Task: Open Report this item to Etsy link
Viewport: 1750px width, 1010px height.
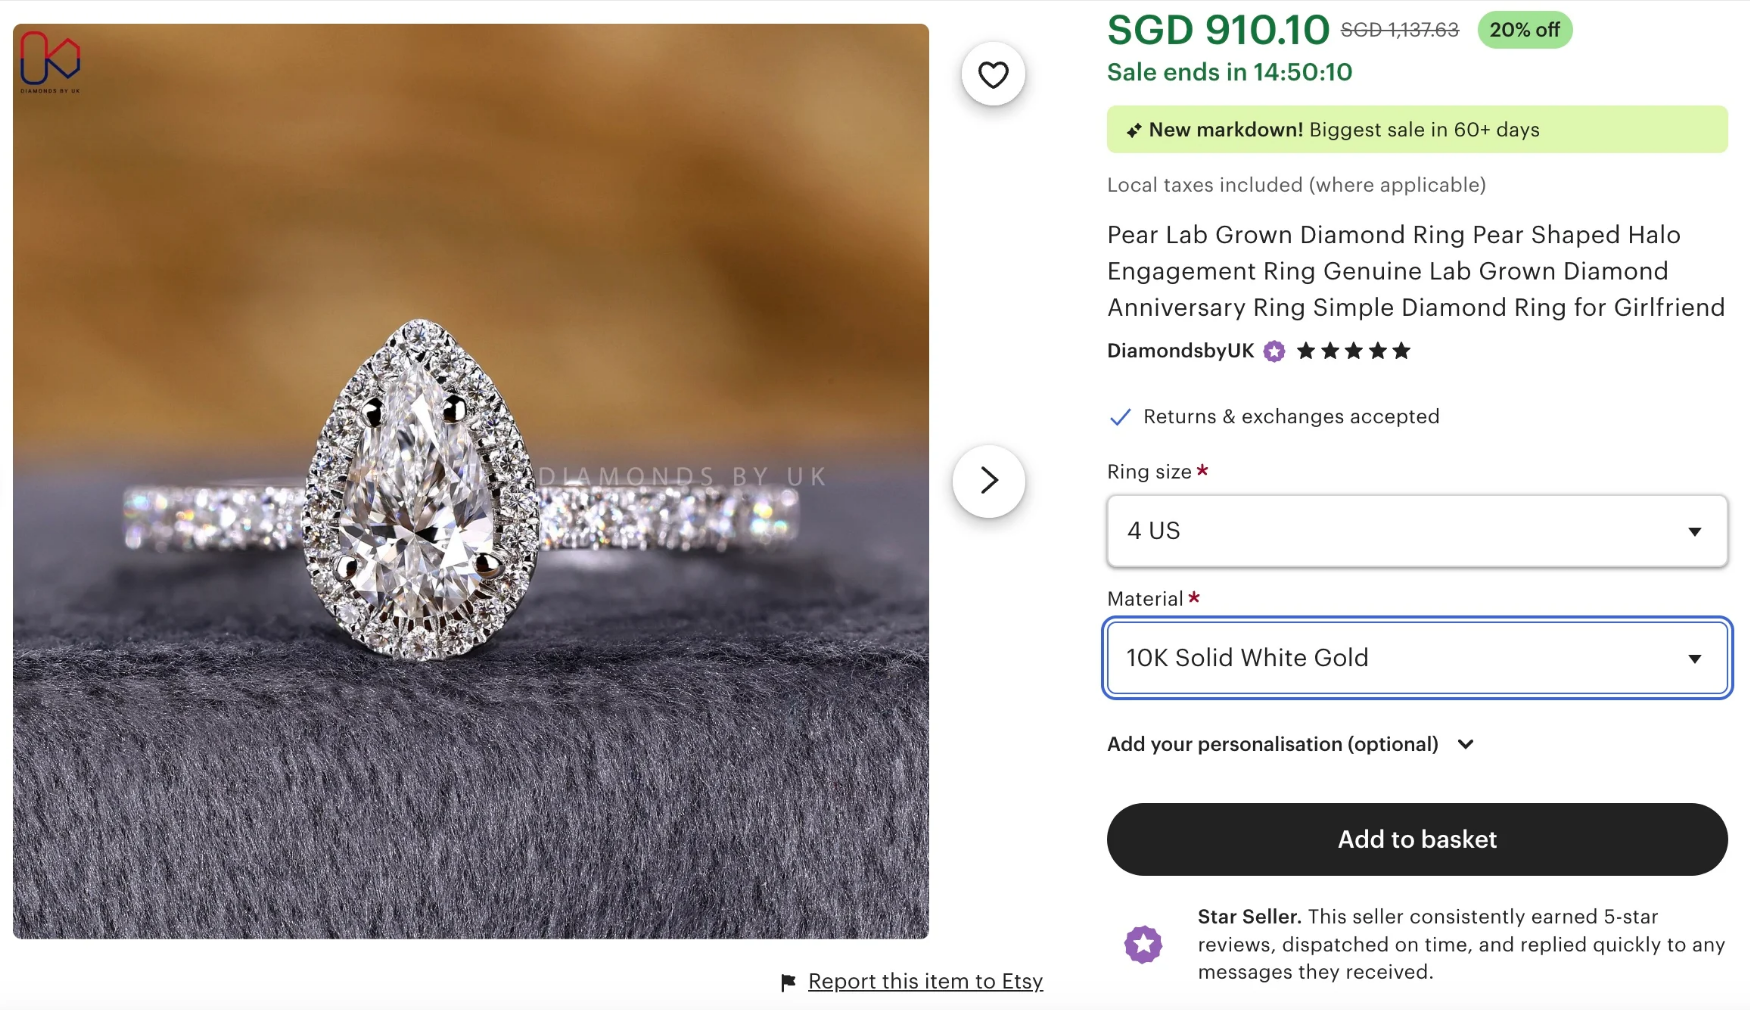Action: click(x=925, y=982)
